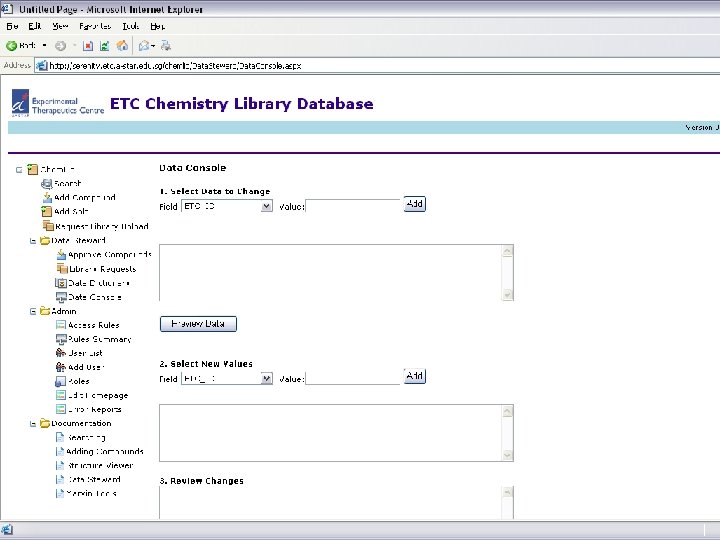Open Field dropdown under Select New Values
This screenshot has width=720, height=540.
tap(227, 378)
